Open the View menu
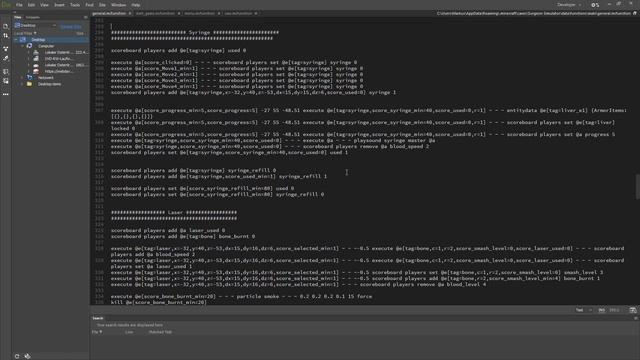The width and height of the screenshot is (640, 360). [x=44, y=5]
